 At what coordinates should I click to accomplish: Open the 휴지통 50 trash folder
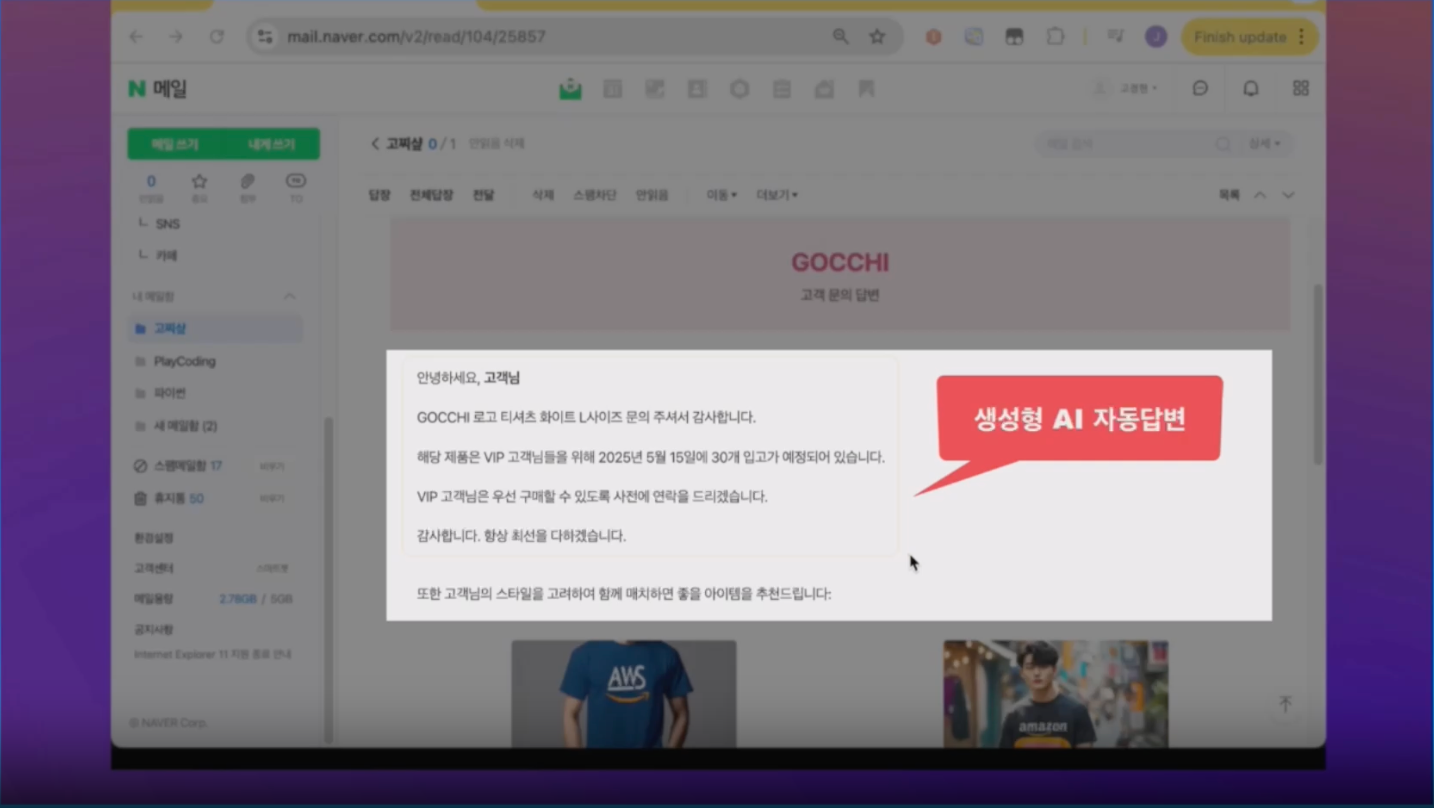tap(179, 498)
